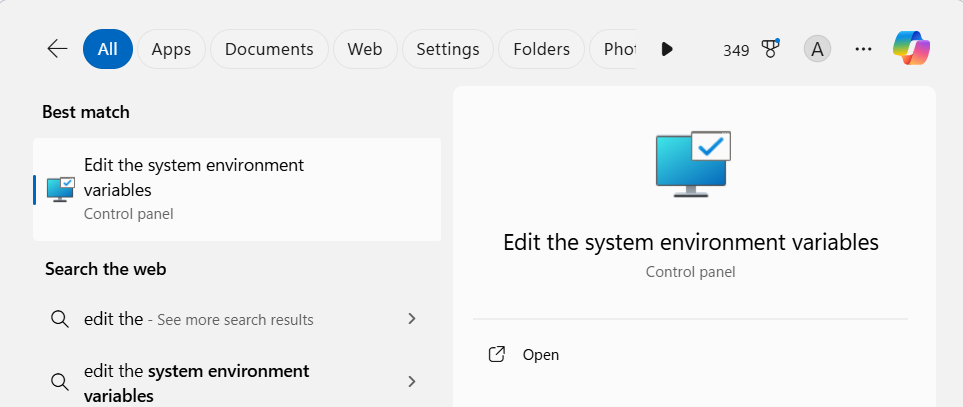This screenshot has height=407, width=963.
Task: Click large monitor icon in preview pane
Action: pyautogui.click(x=693, y=163)
